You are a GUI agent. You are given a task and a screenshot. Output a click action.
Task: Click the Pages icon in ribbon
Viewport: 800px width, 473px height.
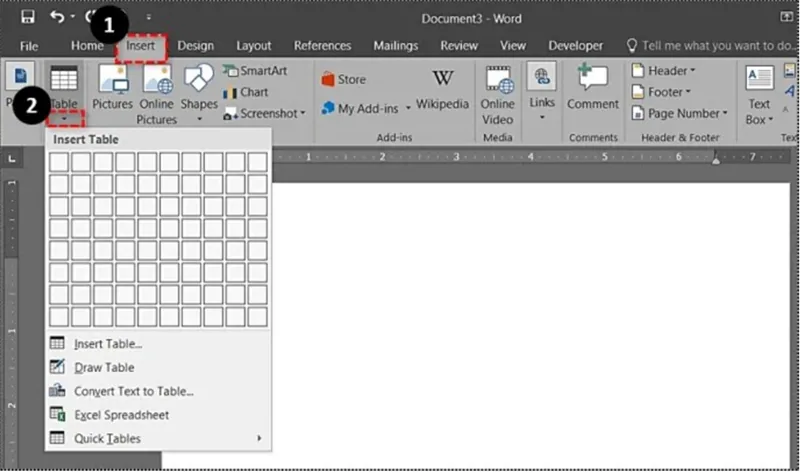click(x=20, y=76)
